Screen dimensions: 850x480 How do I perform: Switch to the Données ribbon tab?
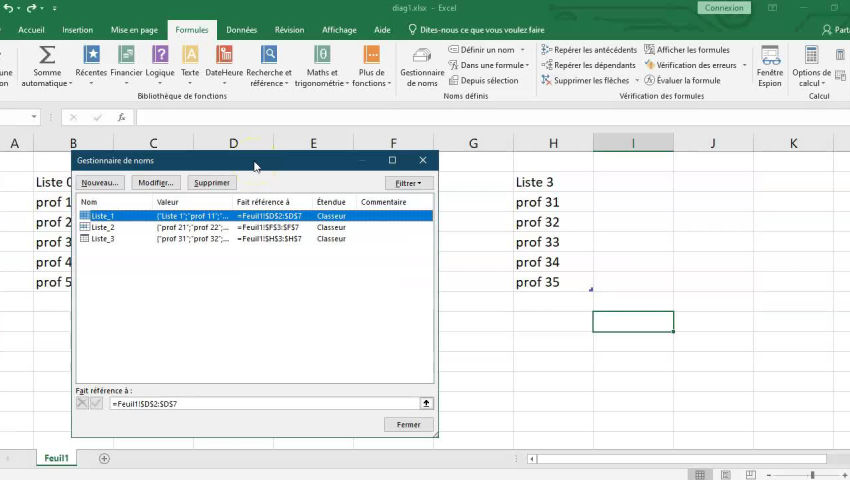click(241, 30)
